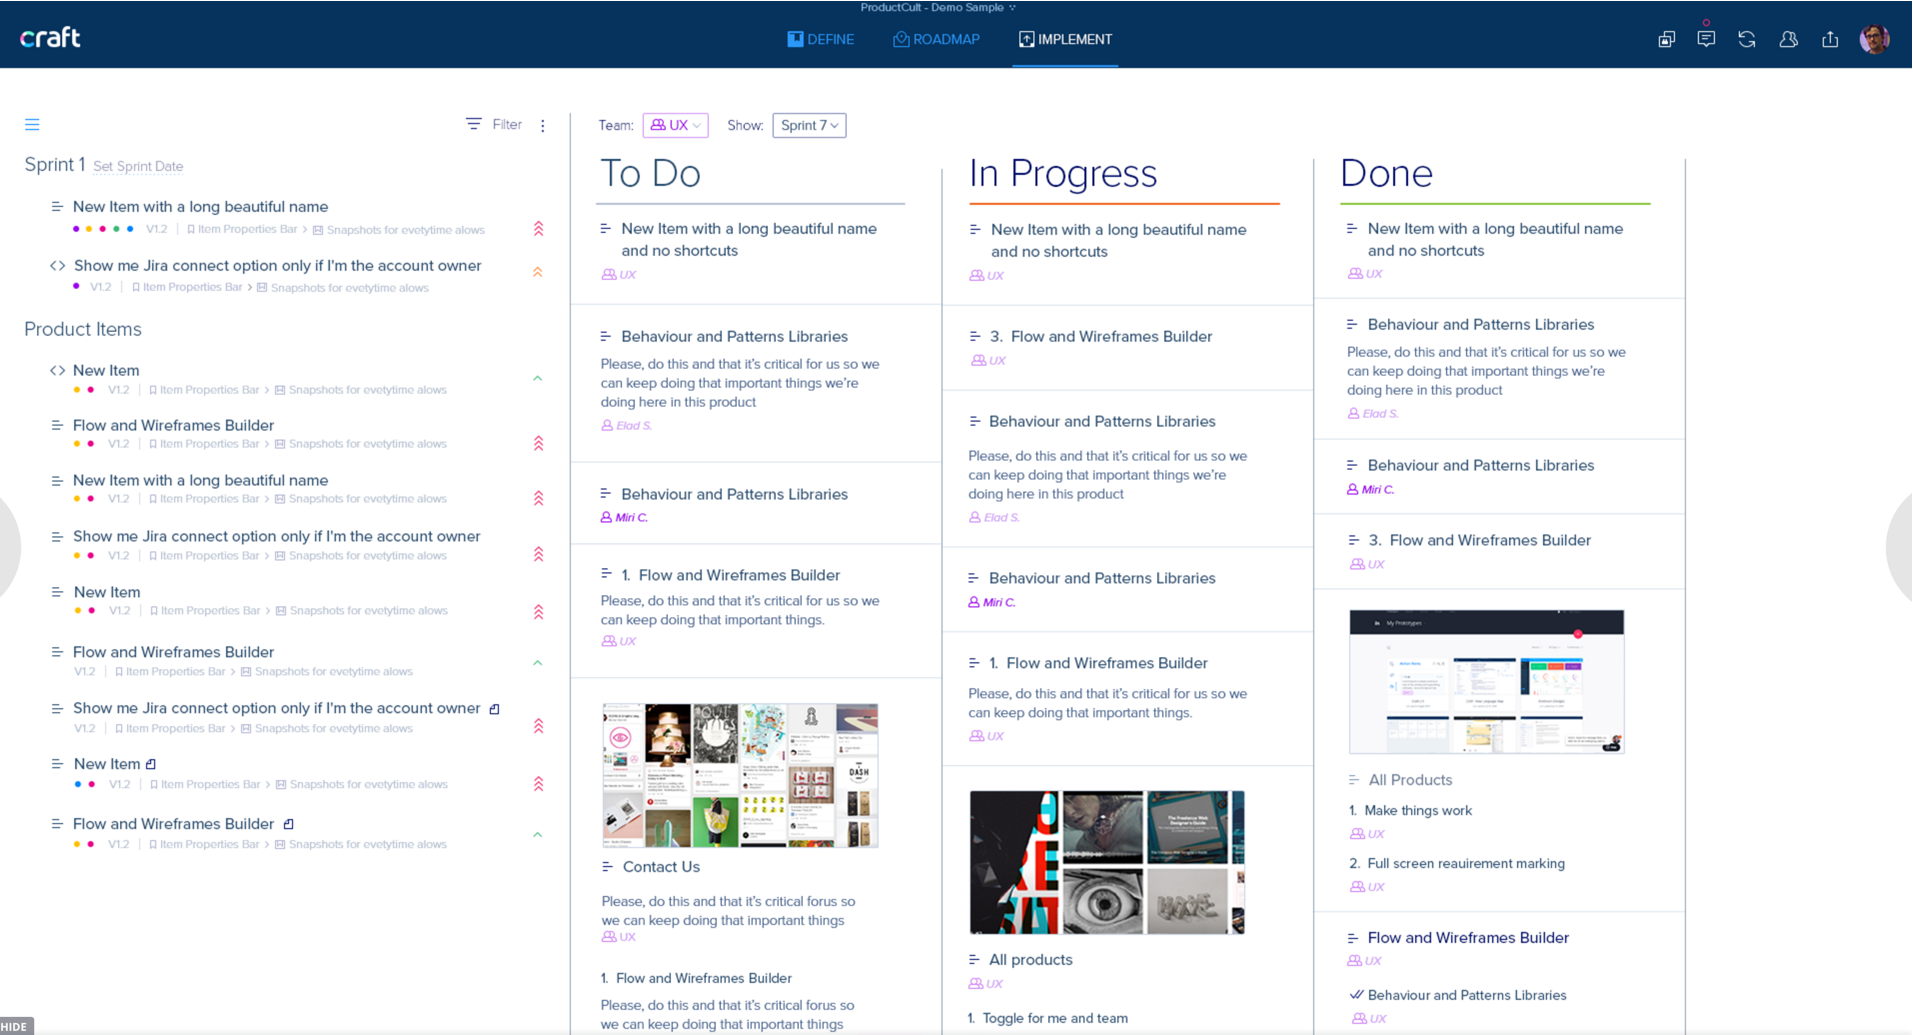The image size is (1913, 1035).
Task: Click the user profile avatar
Action: pyautogui.click(x=1874, y=39)
